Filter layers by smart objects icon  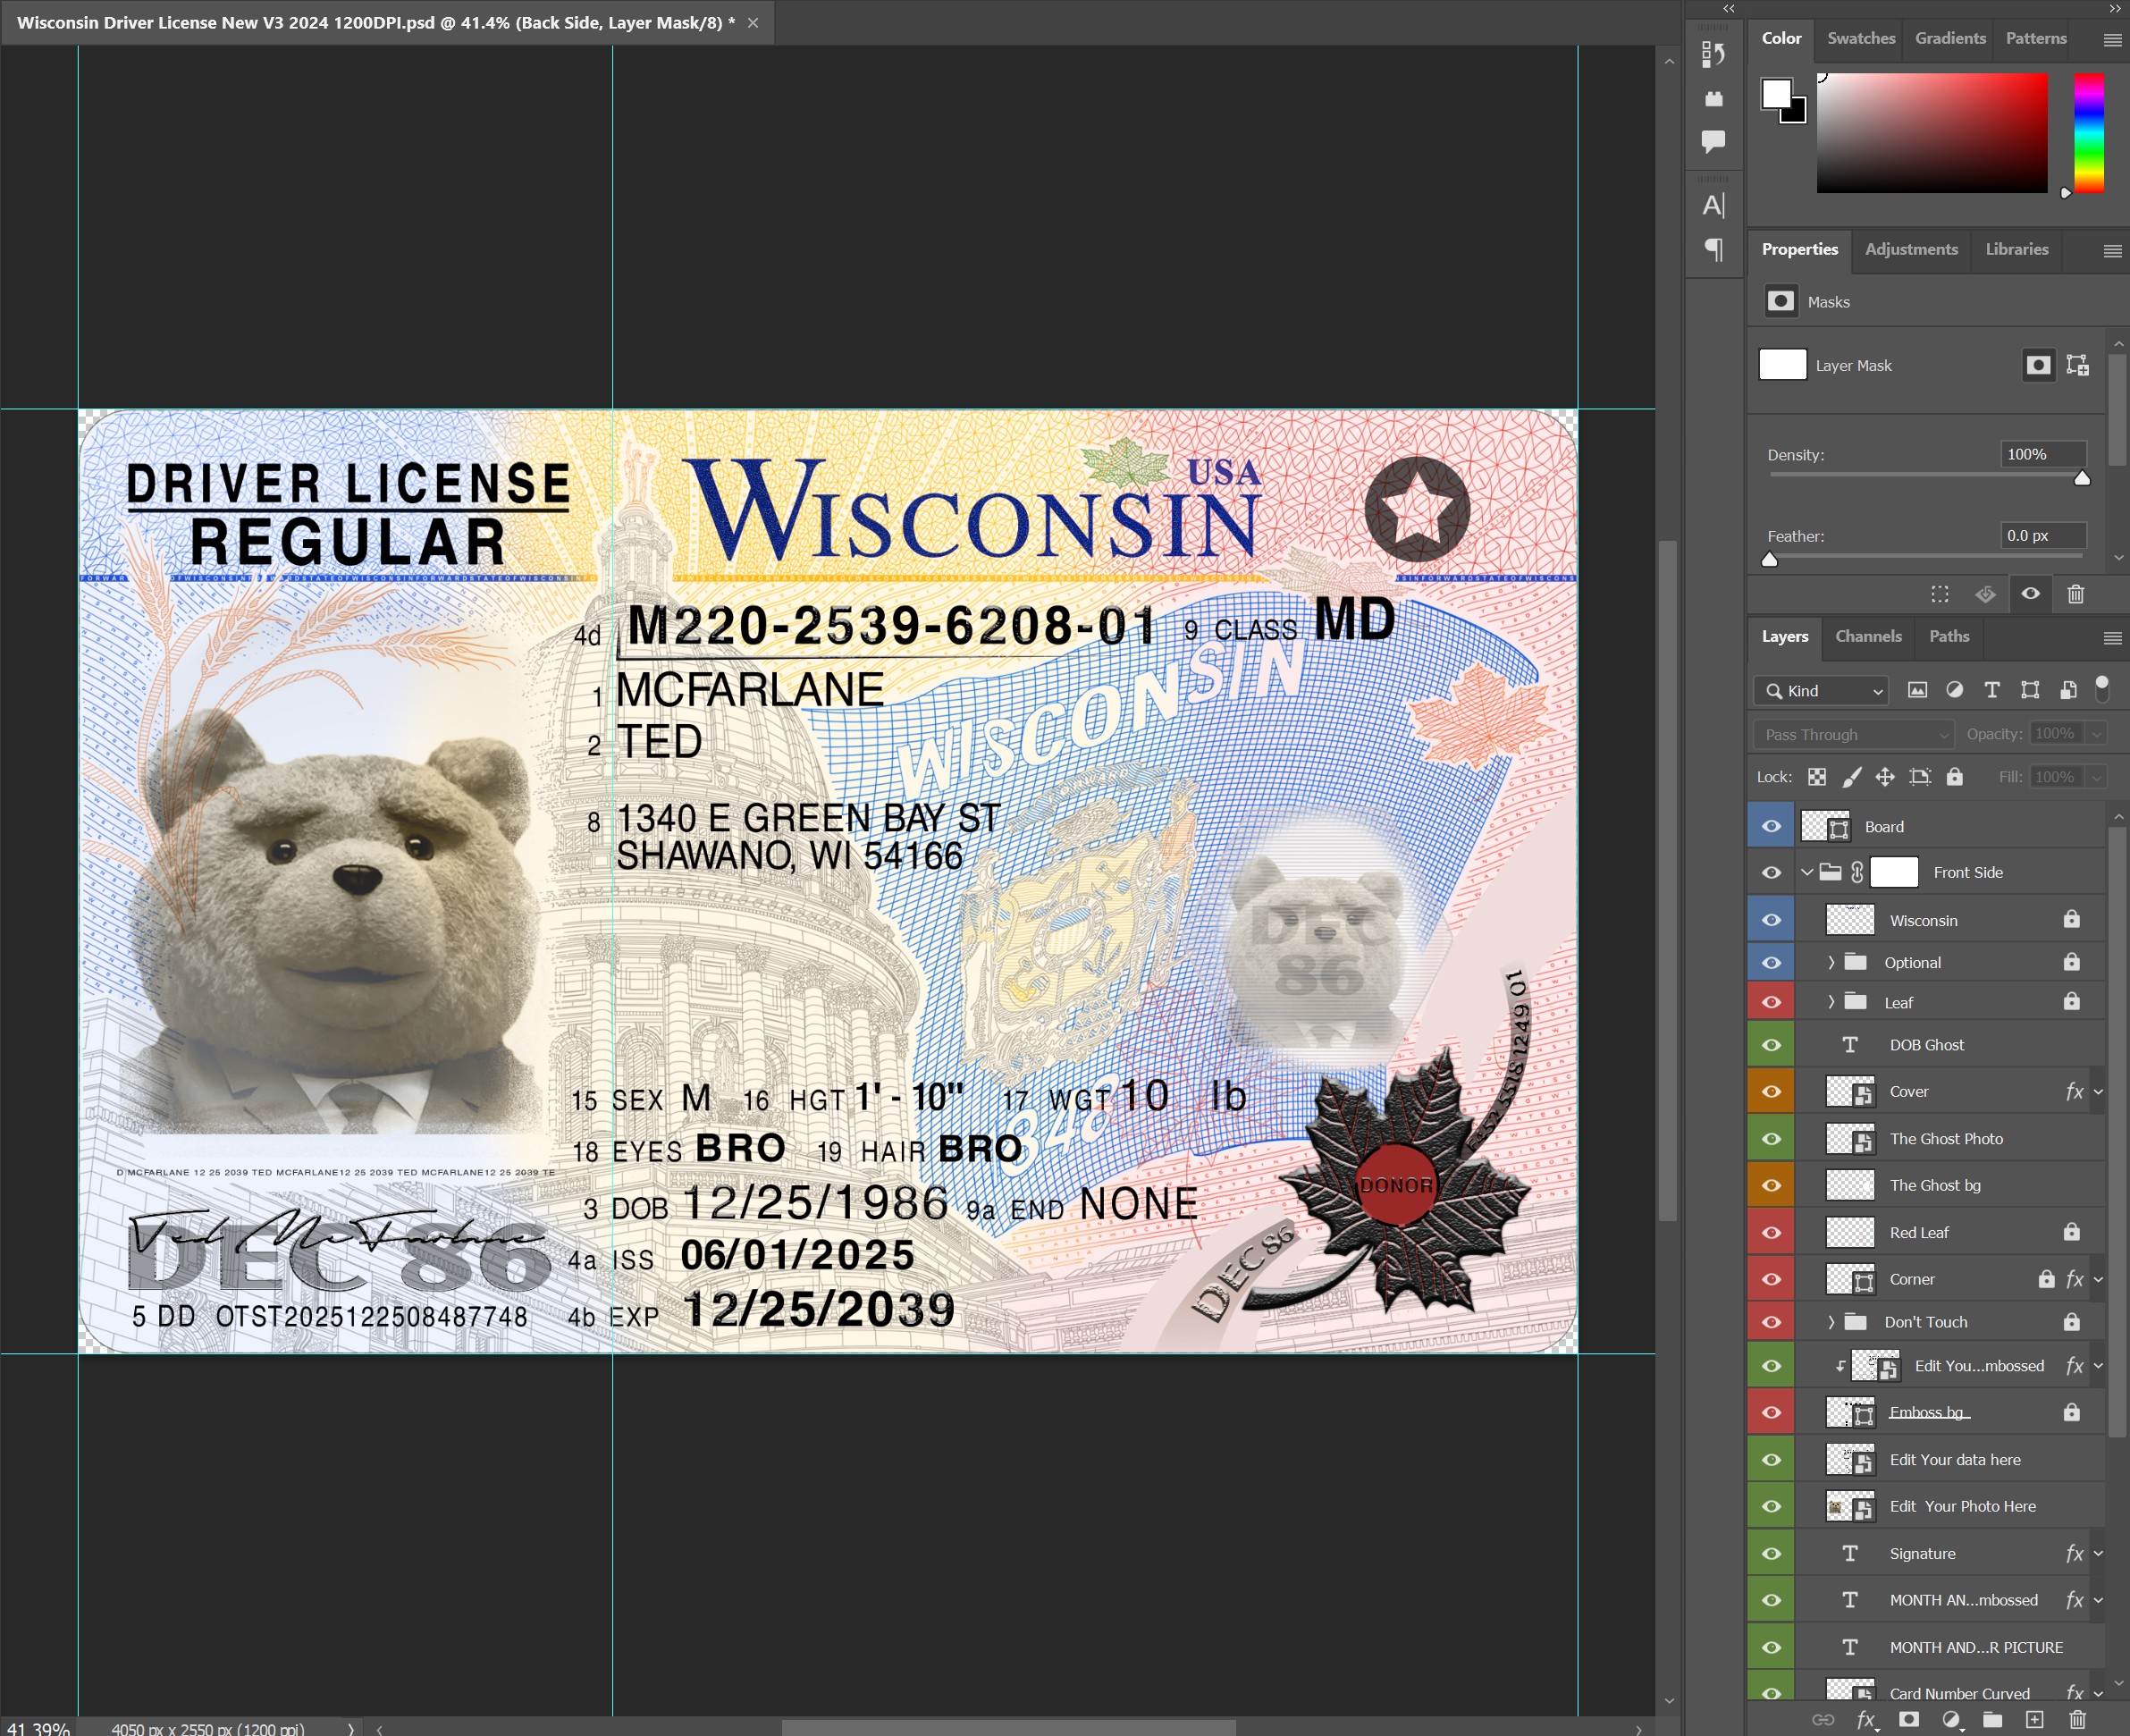click(x=2068, y=690)
